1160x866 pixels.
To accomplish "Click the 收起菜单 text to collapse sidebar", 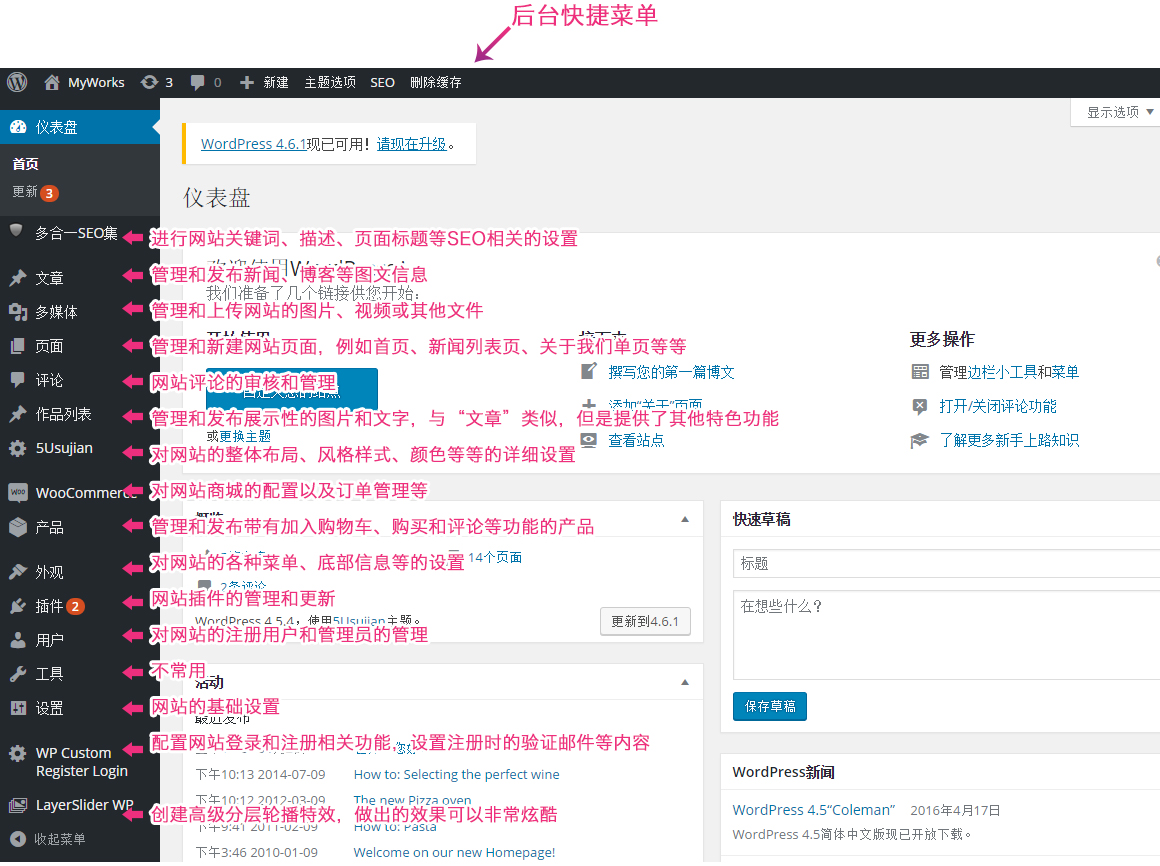I will click(x=60, y=839).
